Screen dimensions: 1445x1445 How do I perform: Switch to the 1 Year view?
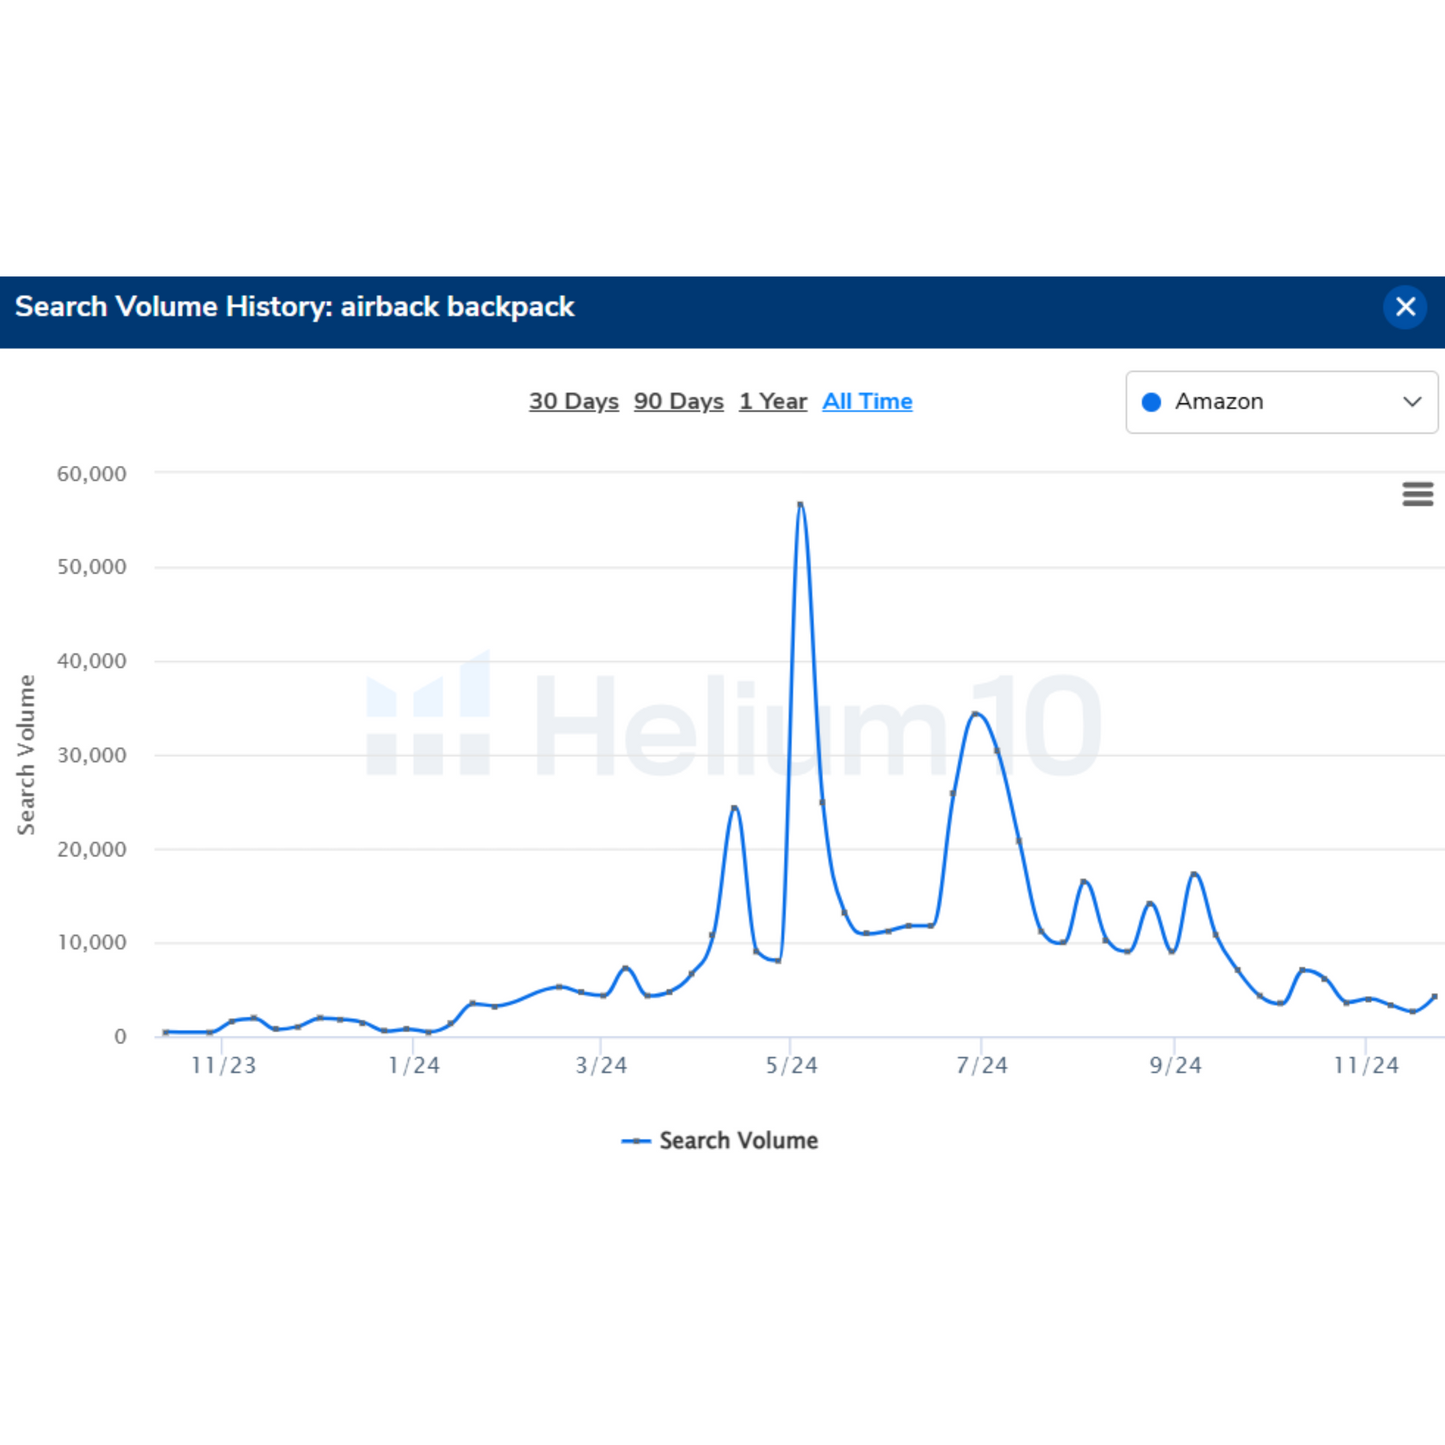click(773, 401)
